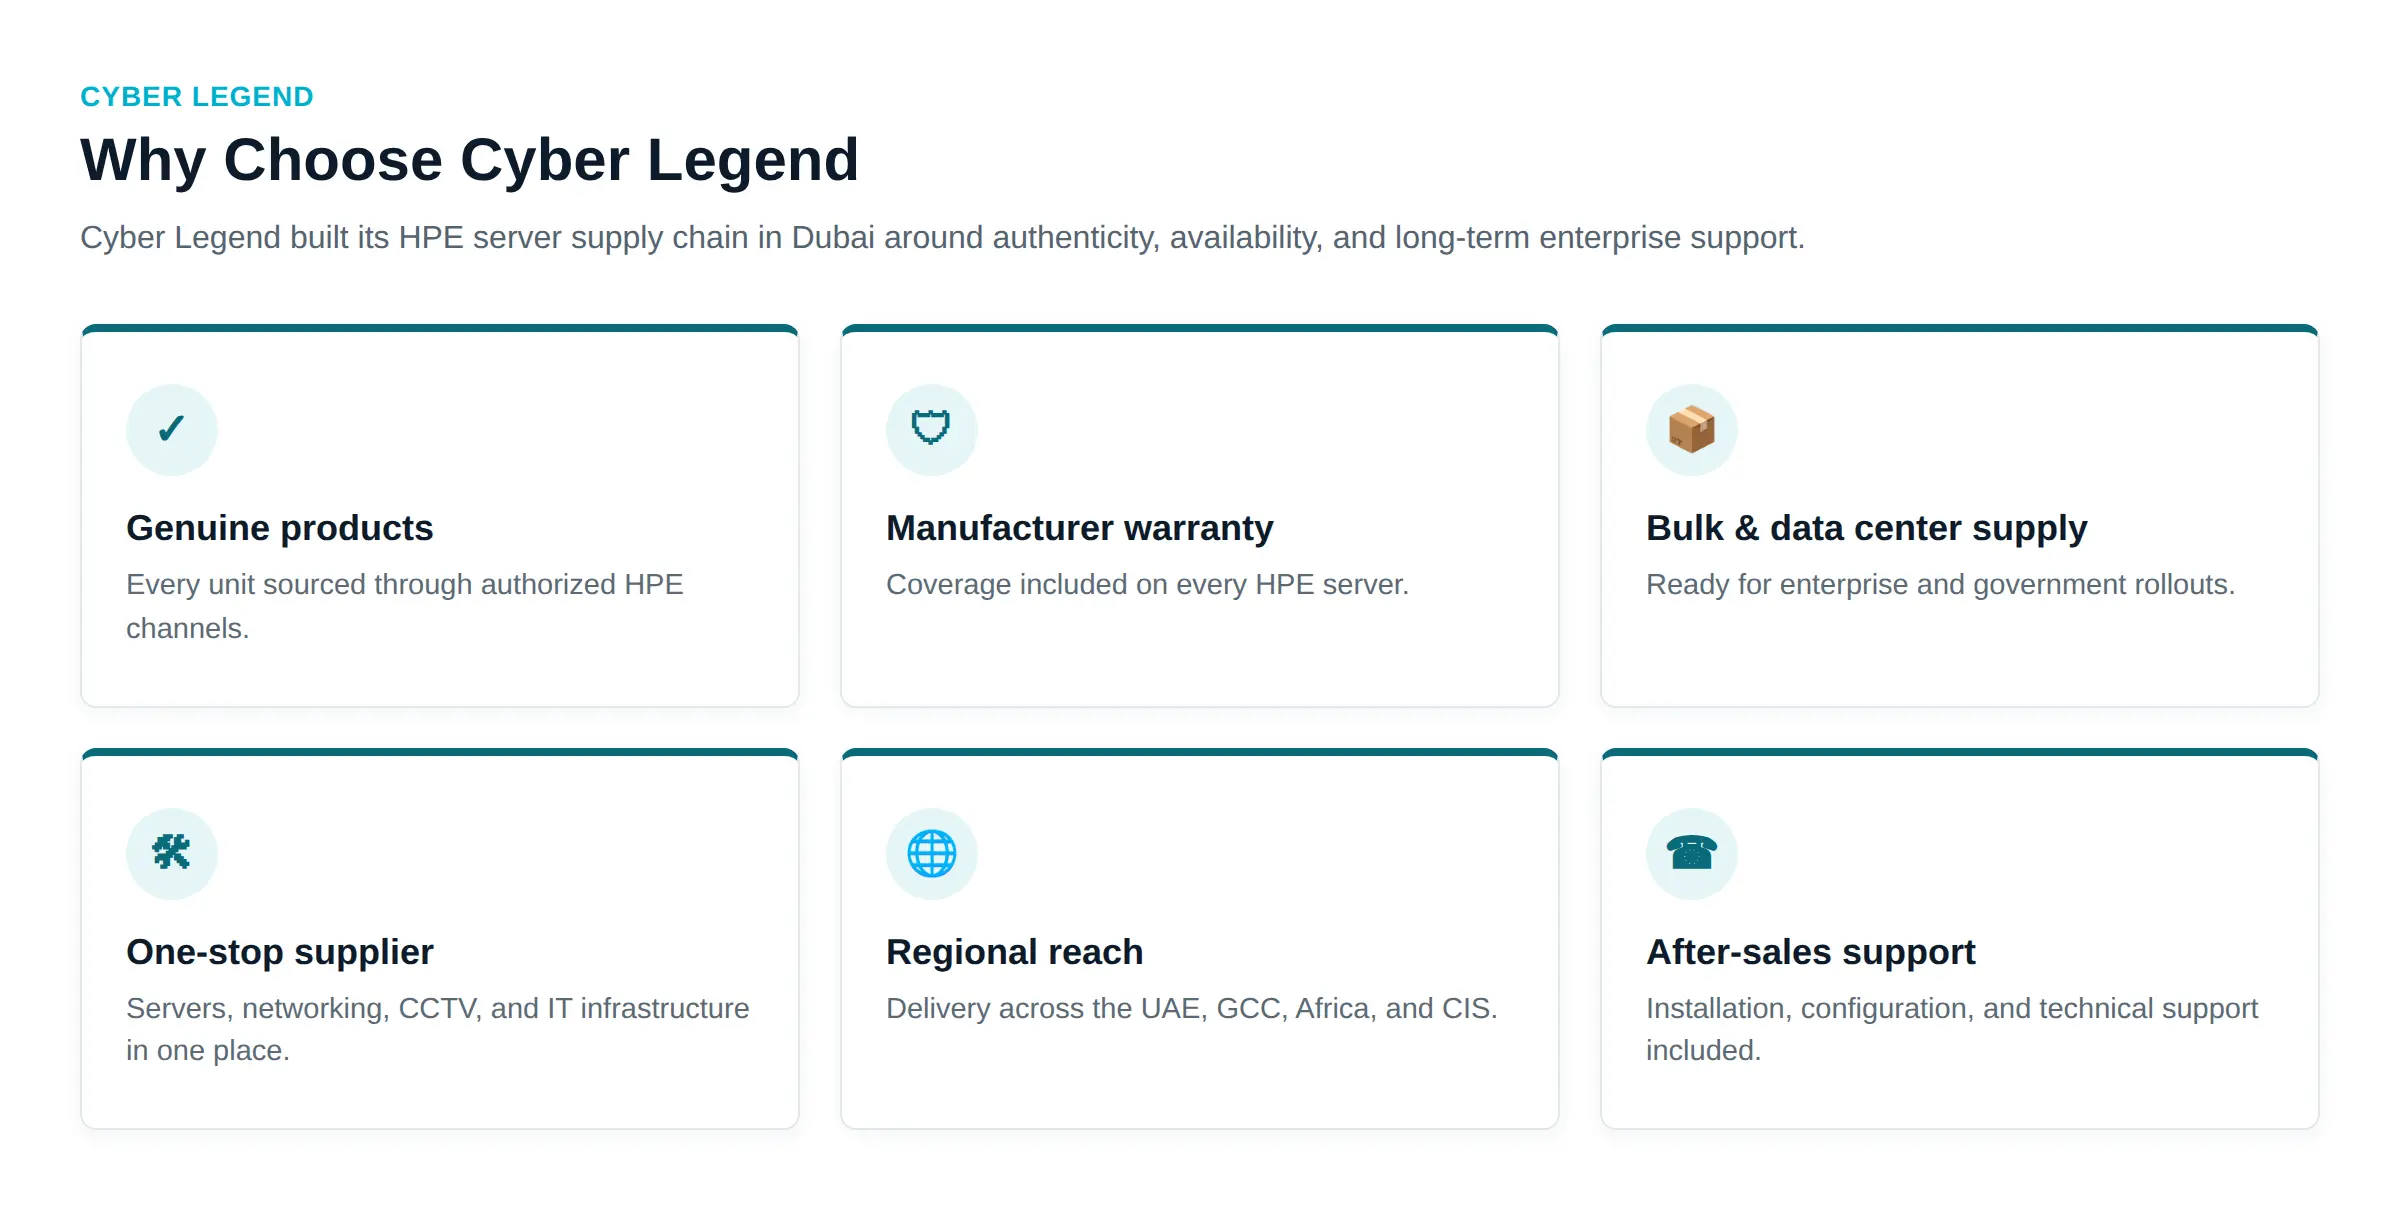Click the After-sales support heading

[1811, 952]
